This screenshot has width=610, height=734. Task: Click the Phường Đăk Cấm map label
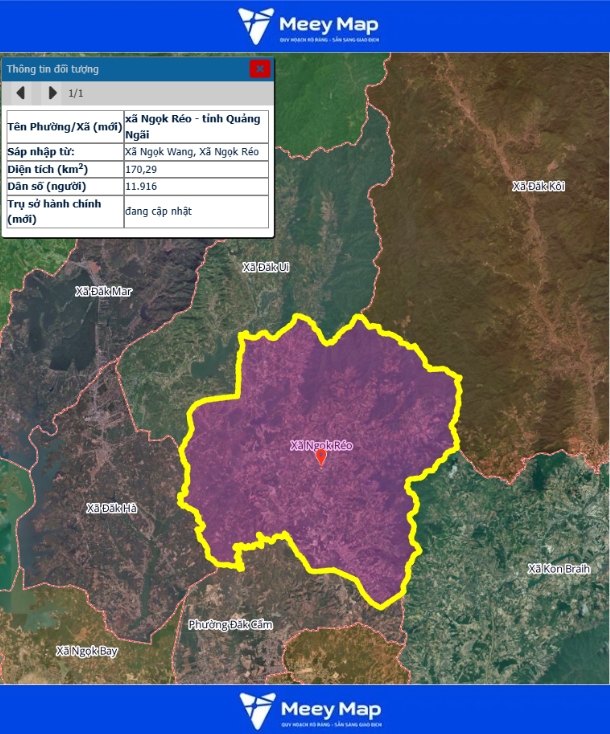point(230,625)
